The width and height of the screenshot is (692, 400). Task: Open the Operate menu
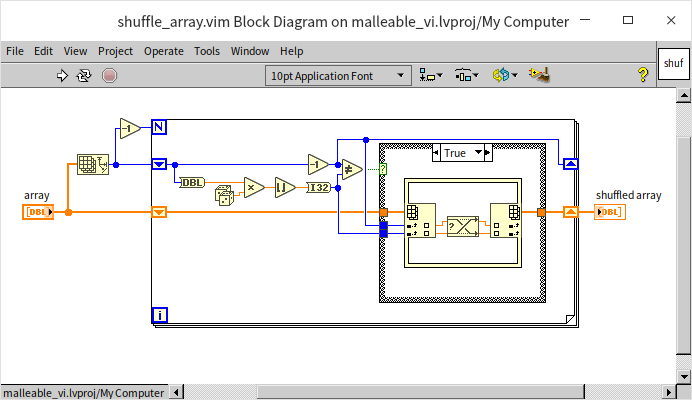point(163,51)
